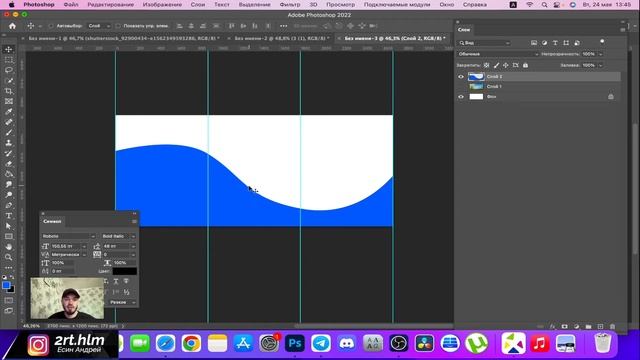Select the Move tool in toolbar
Viewport: 640px width, 360px height.
click(9, 49)
